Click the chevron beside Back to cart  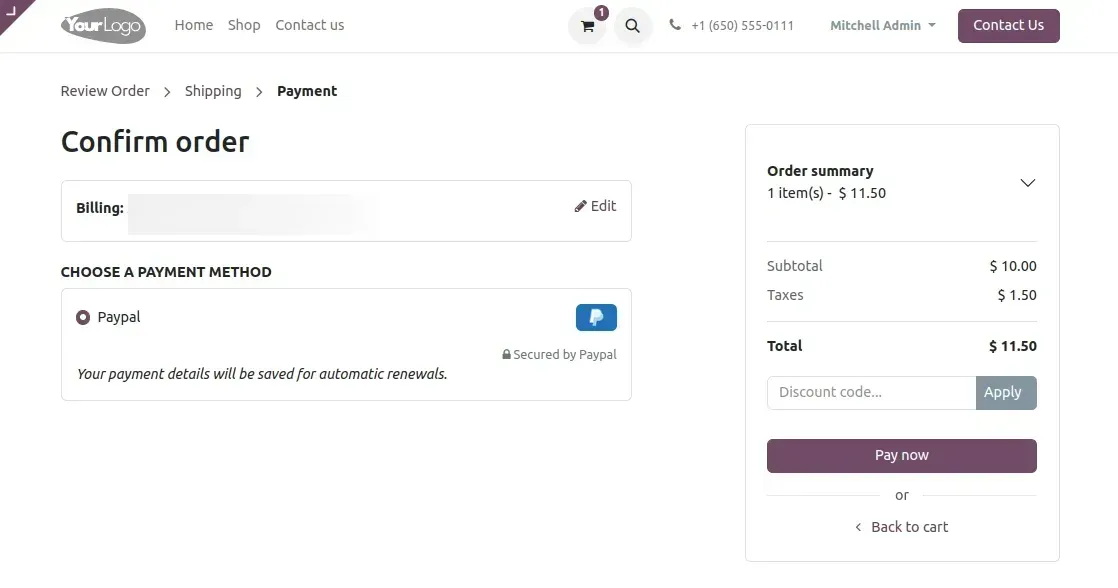click(x=857, y=527)
